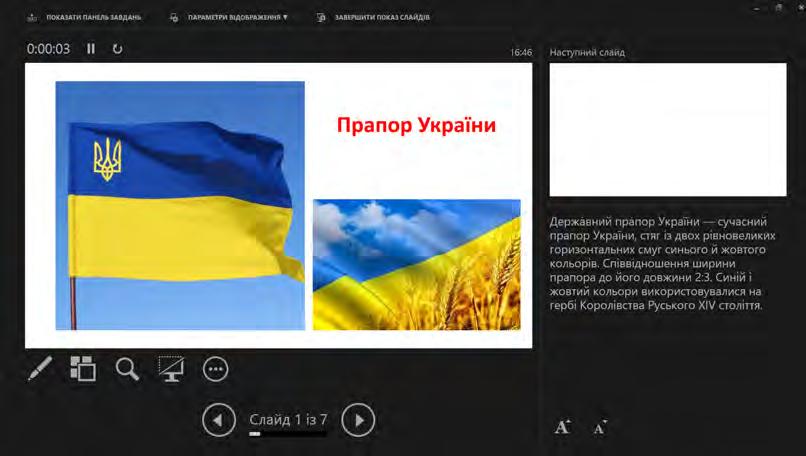This screenshot has height=456, width=806.
Task: Click the 'Слайд 1 із 7' counter
Action: pos(288,419)
